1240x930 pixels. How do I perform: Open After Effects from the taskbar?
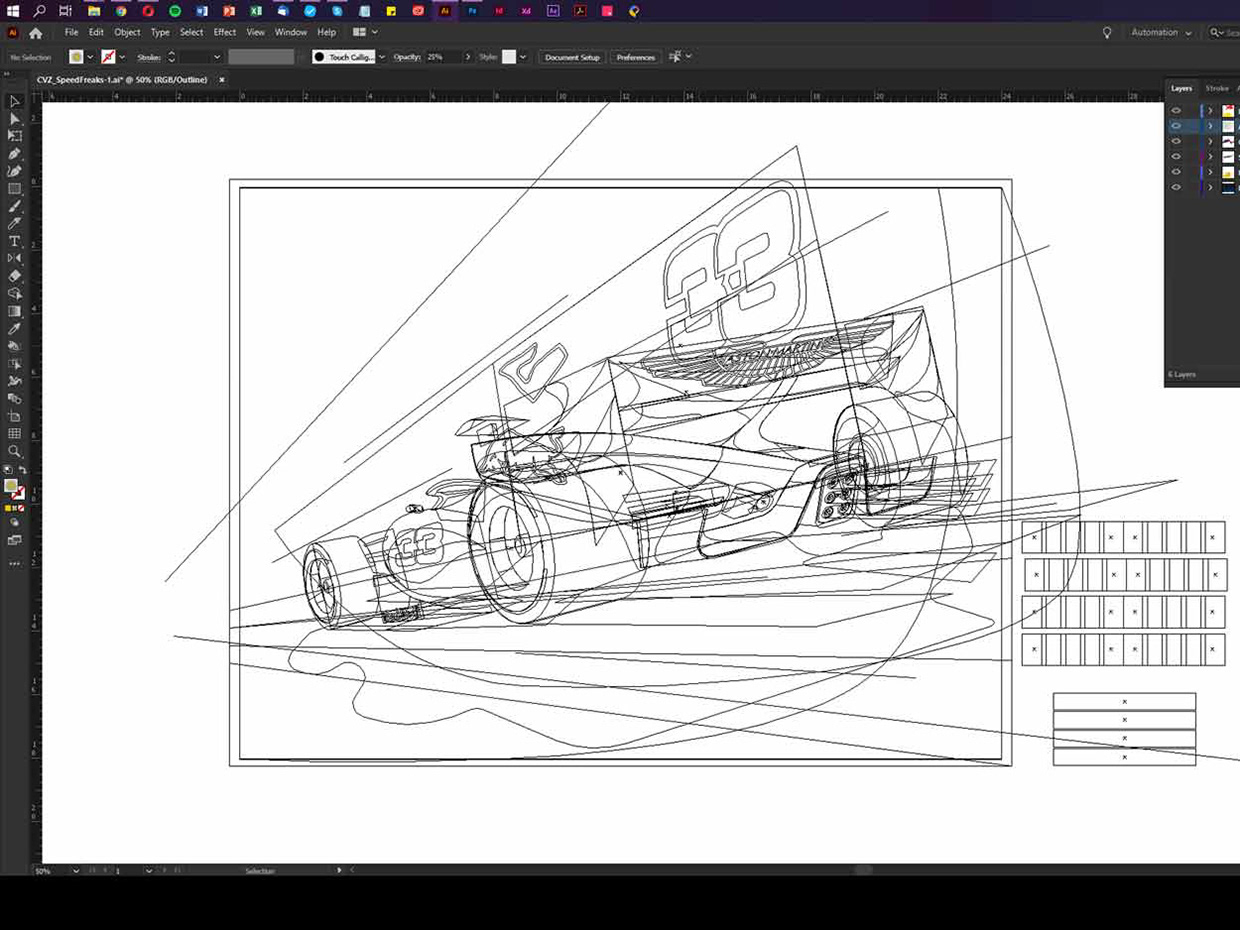tap(553, 11)
